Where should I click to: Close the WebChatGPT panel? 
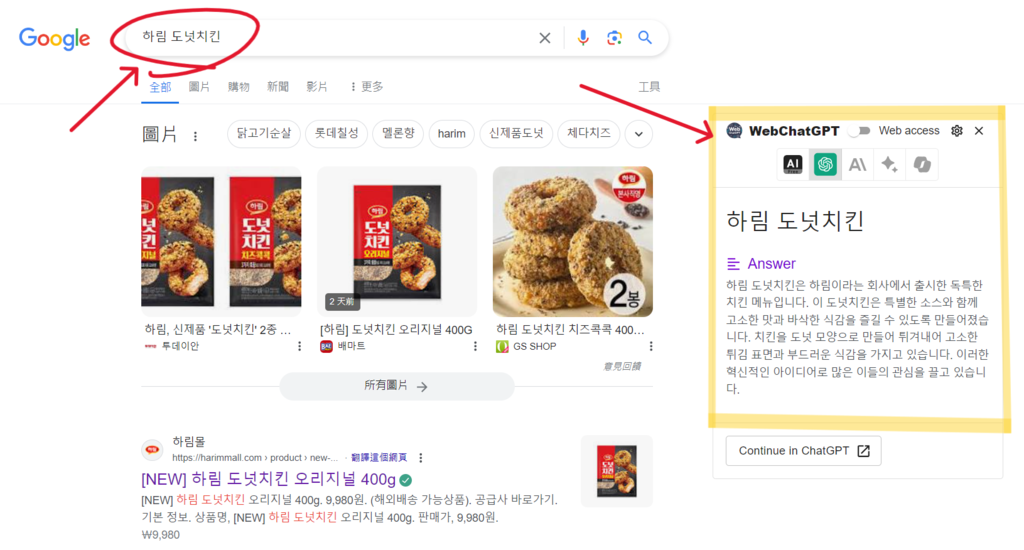(979, 131)
